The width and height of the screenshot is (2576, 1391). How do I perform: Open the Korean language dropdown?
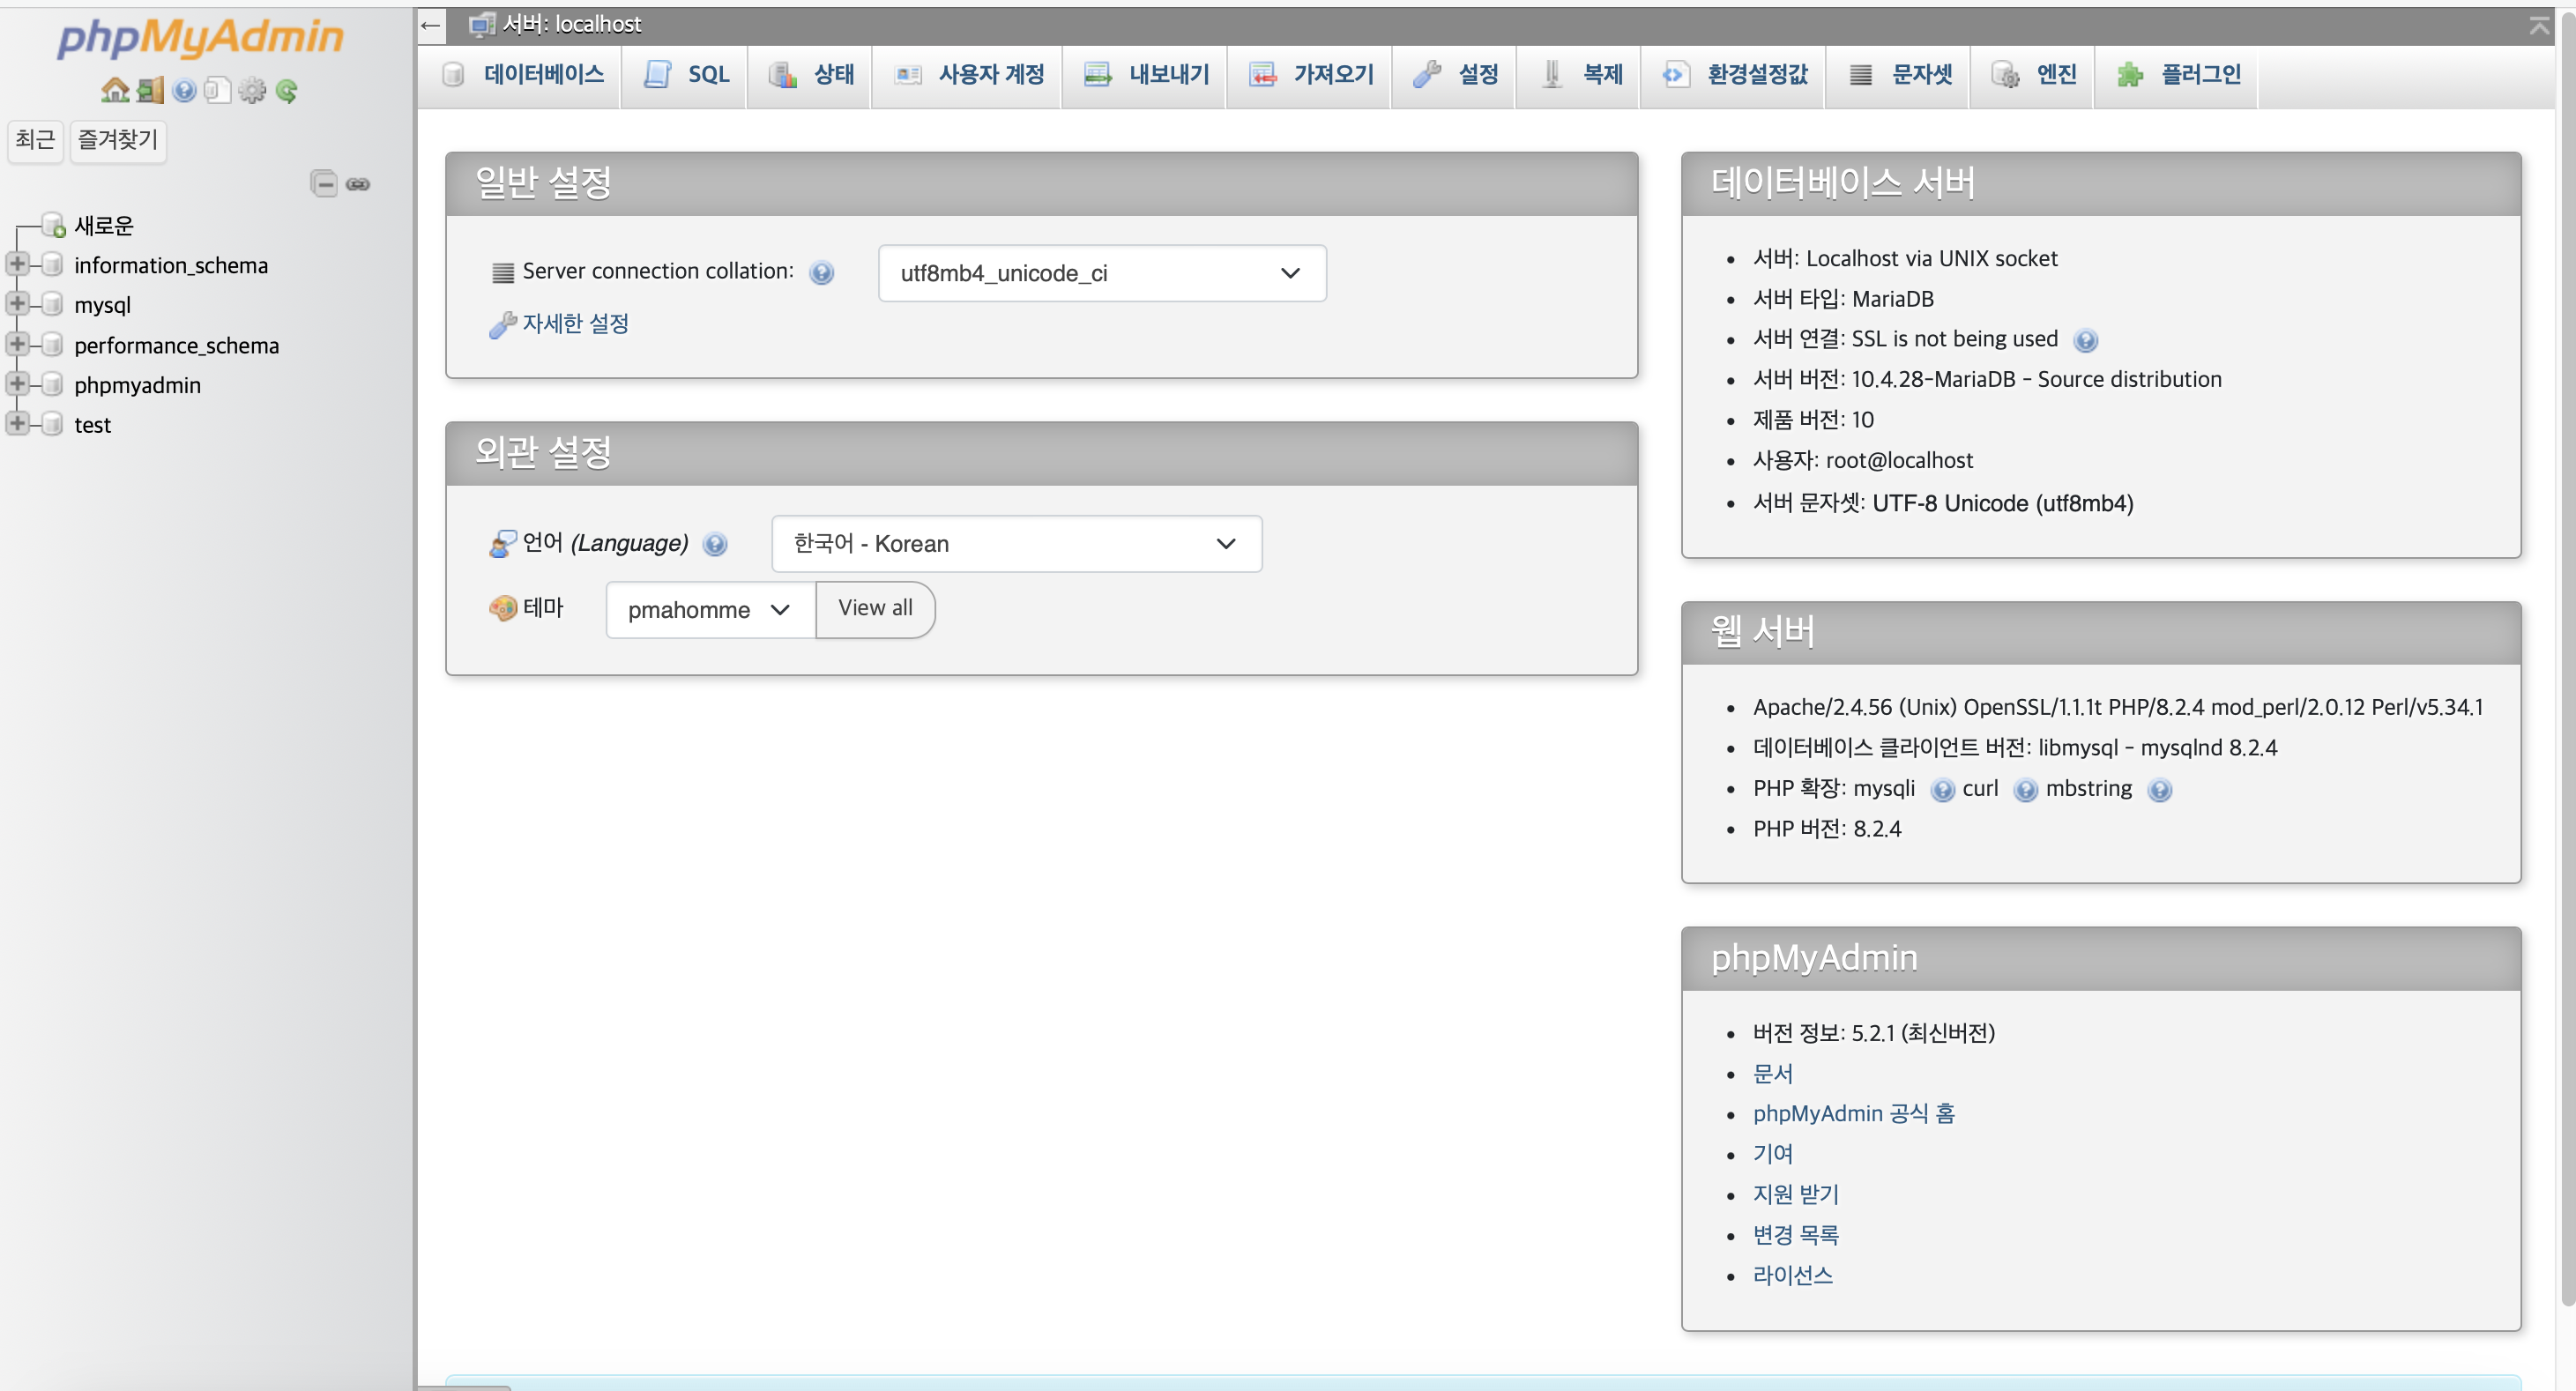click(x=1015, y=544)
